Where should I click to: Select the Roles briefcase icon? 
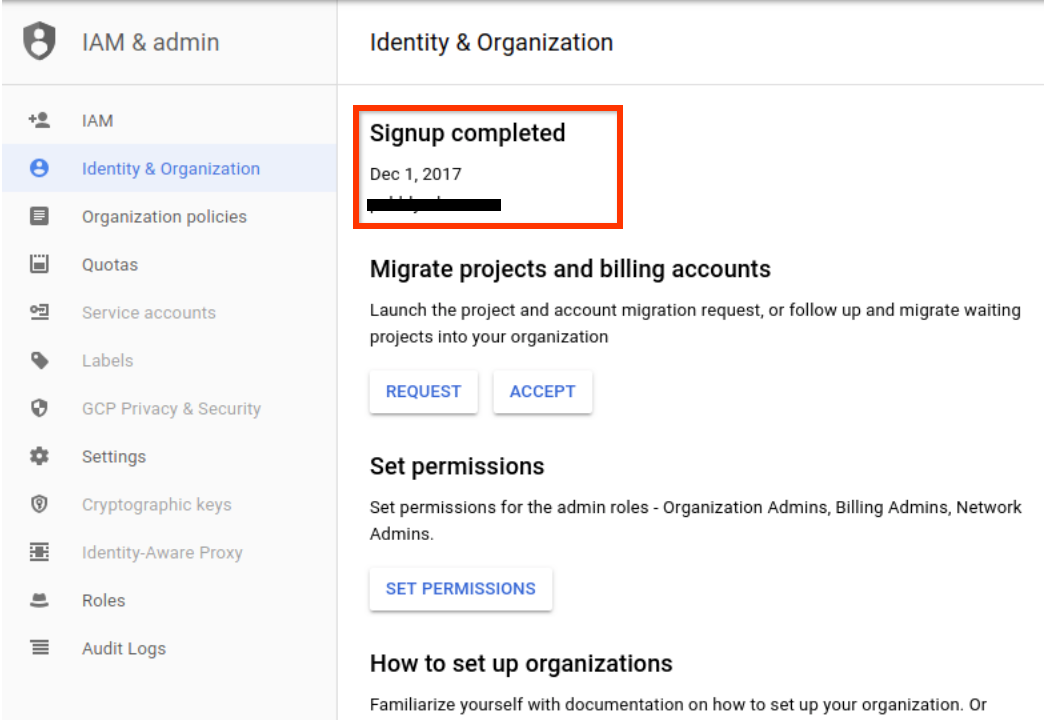click(x=38, y=600)
